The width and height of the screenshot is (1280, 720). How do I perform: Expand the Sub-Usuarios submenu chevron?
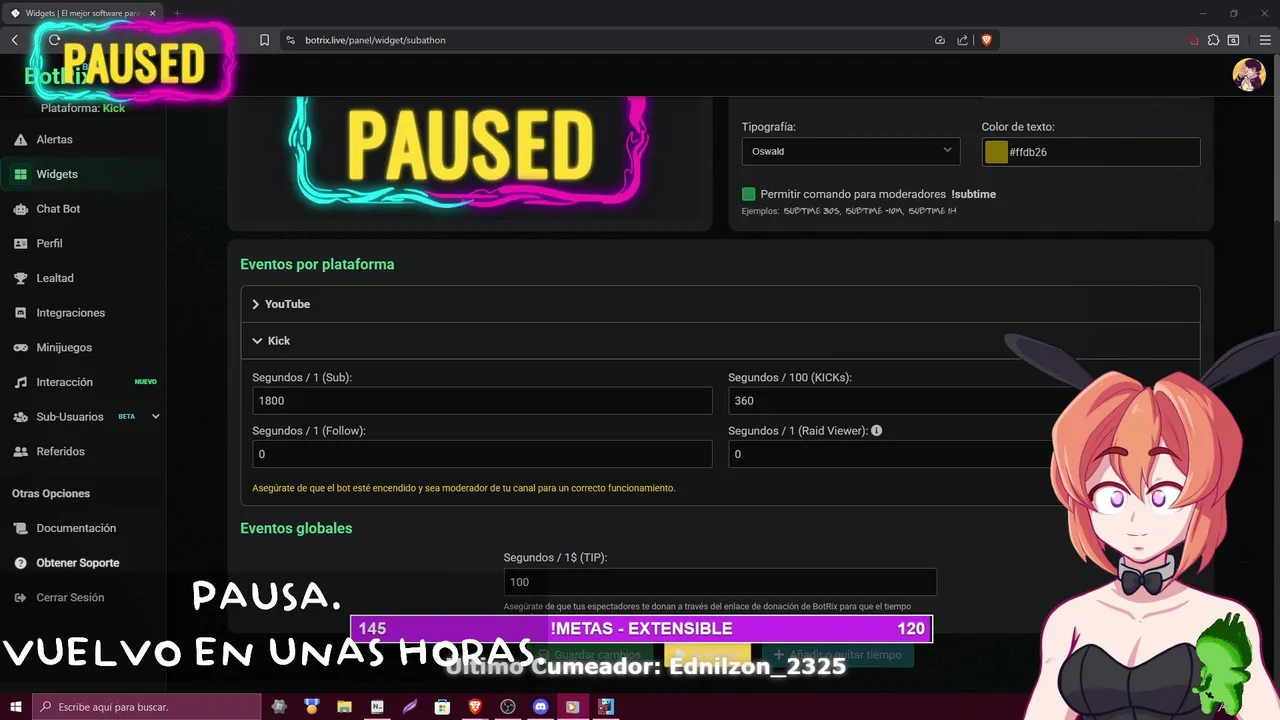[155, 417]
